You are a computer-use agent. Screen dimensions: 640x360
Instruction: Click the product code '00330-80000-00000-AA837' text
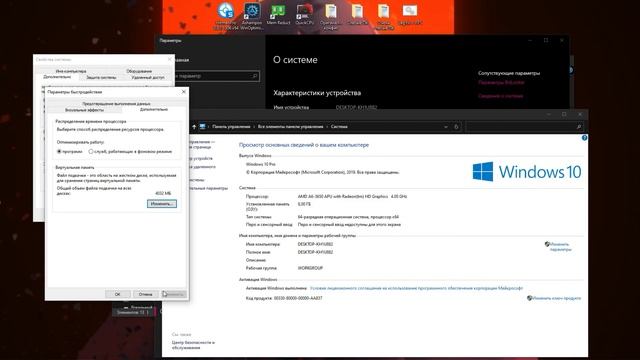298,298
